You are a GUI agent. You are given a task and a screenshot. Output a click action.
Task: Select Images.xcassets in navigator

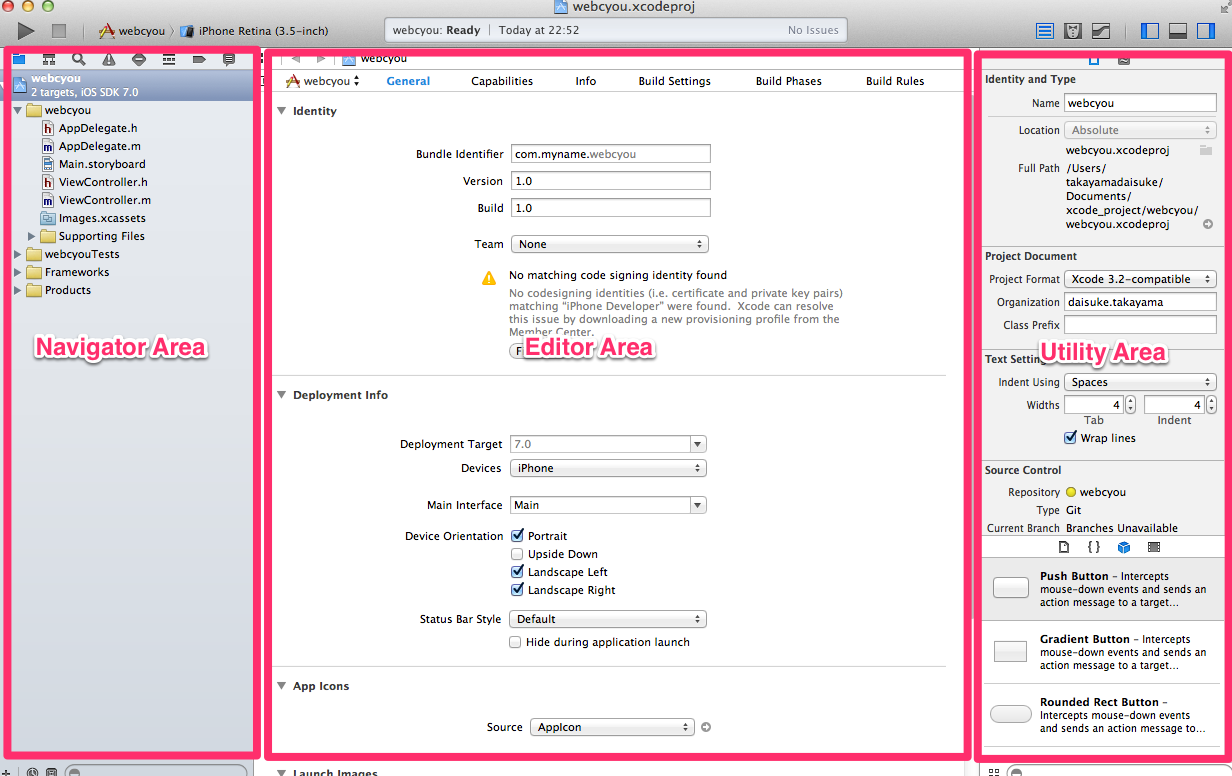point(102,218)
